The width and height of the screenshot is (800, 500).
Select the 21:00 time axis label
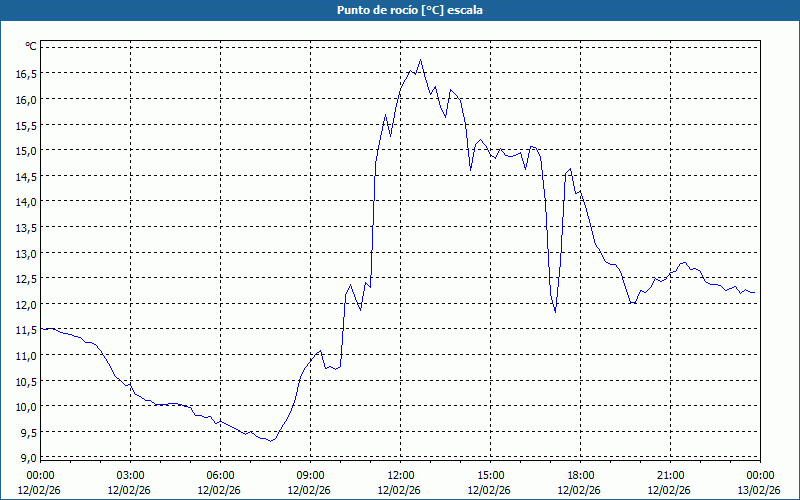click(670, 475)
